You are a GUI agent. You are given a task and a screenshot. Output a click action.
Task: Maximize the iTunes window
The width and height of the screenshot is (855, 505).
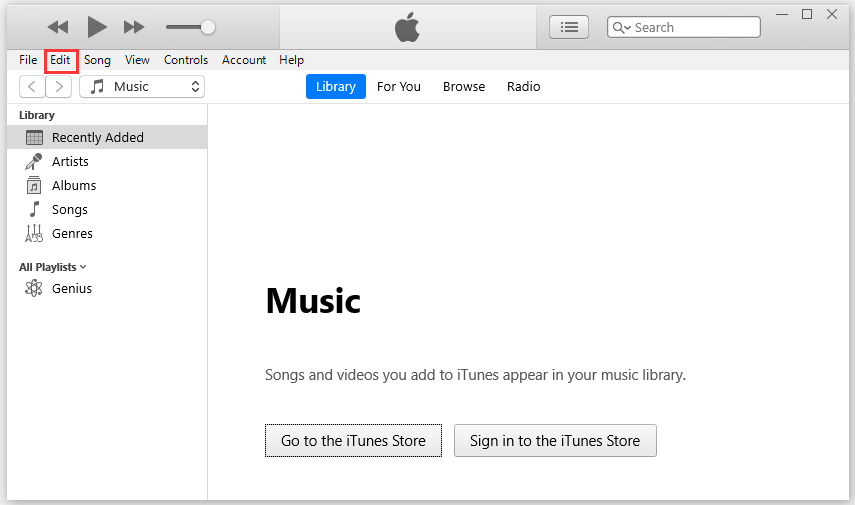(807, 14)
